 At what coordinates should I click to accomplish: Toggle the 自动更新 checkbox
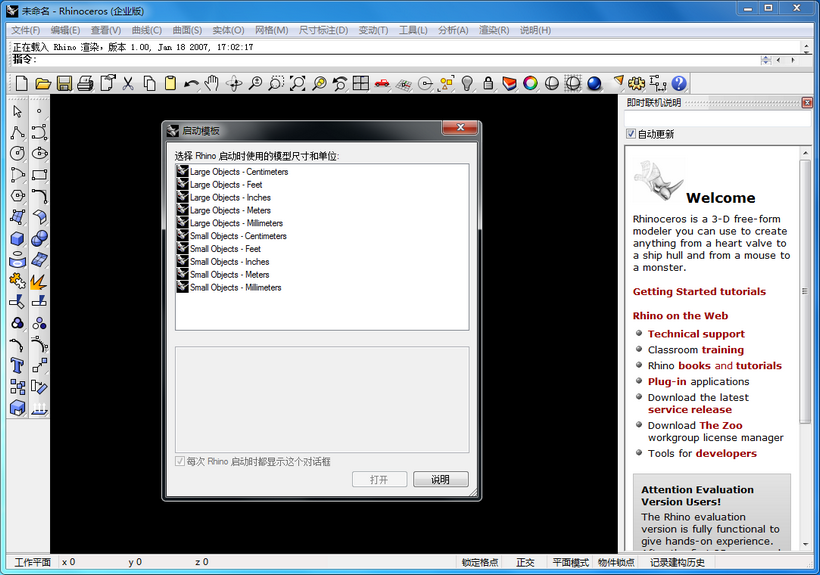pyautogui.click(x=631, y=134)
